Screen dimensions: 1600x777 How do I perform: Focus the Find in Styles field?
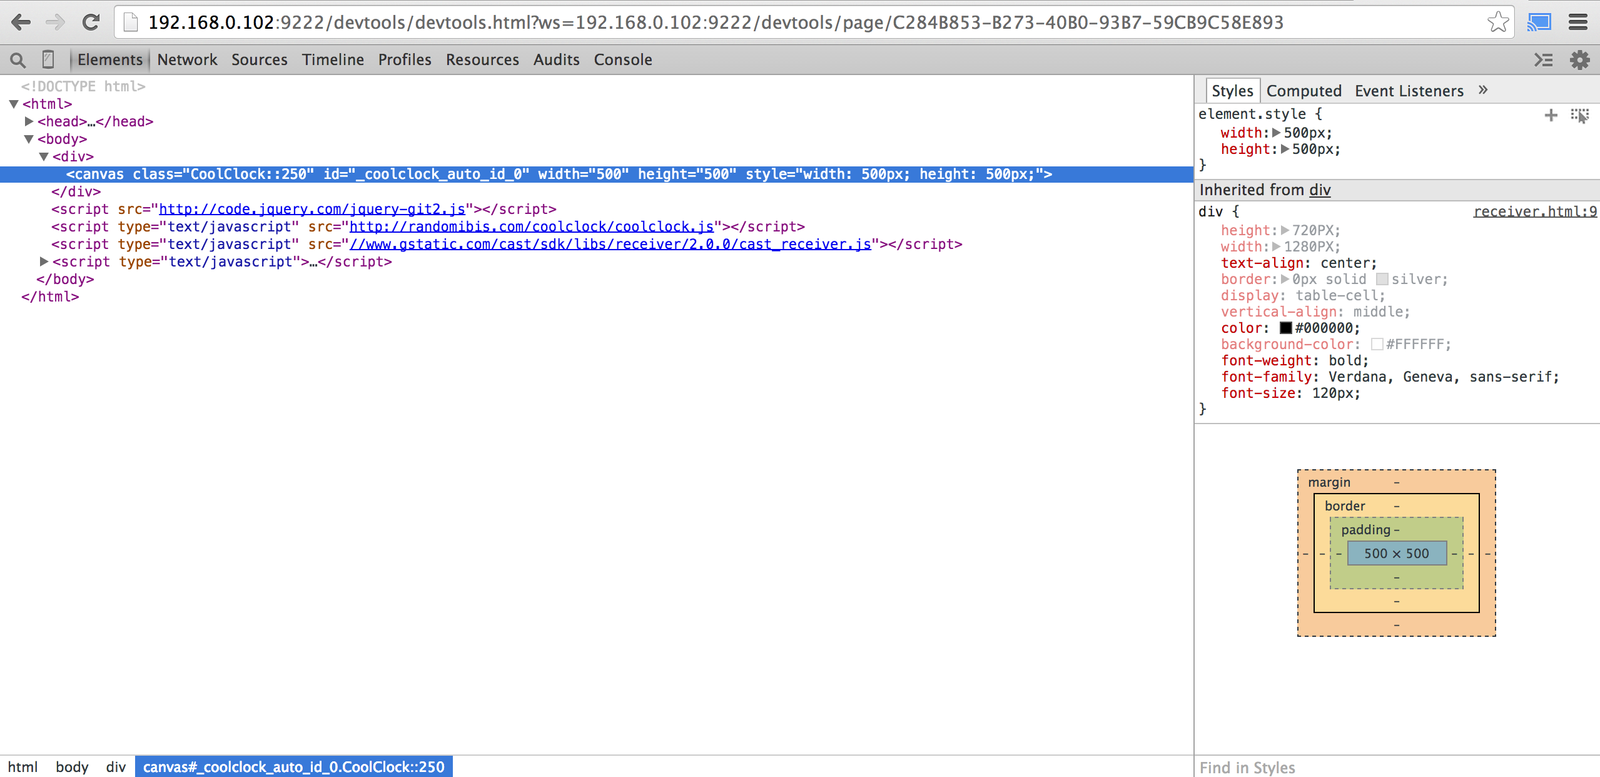(1397, 767)
